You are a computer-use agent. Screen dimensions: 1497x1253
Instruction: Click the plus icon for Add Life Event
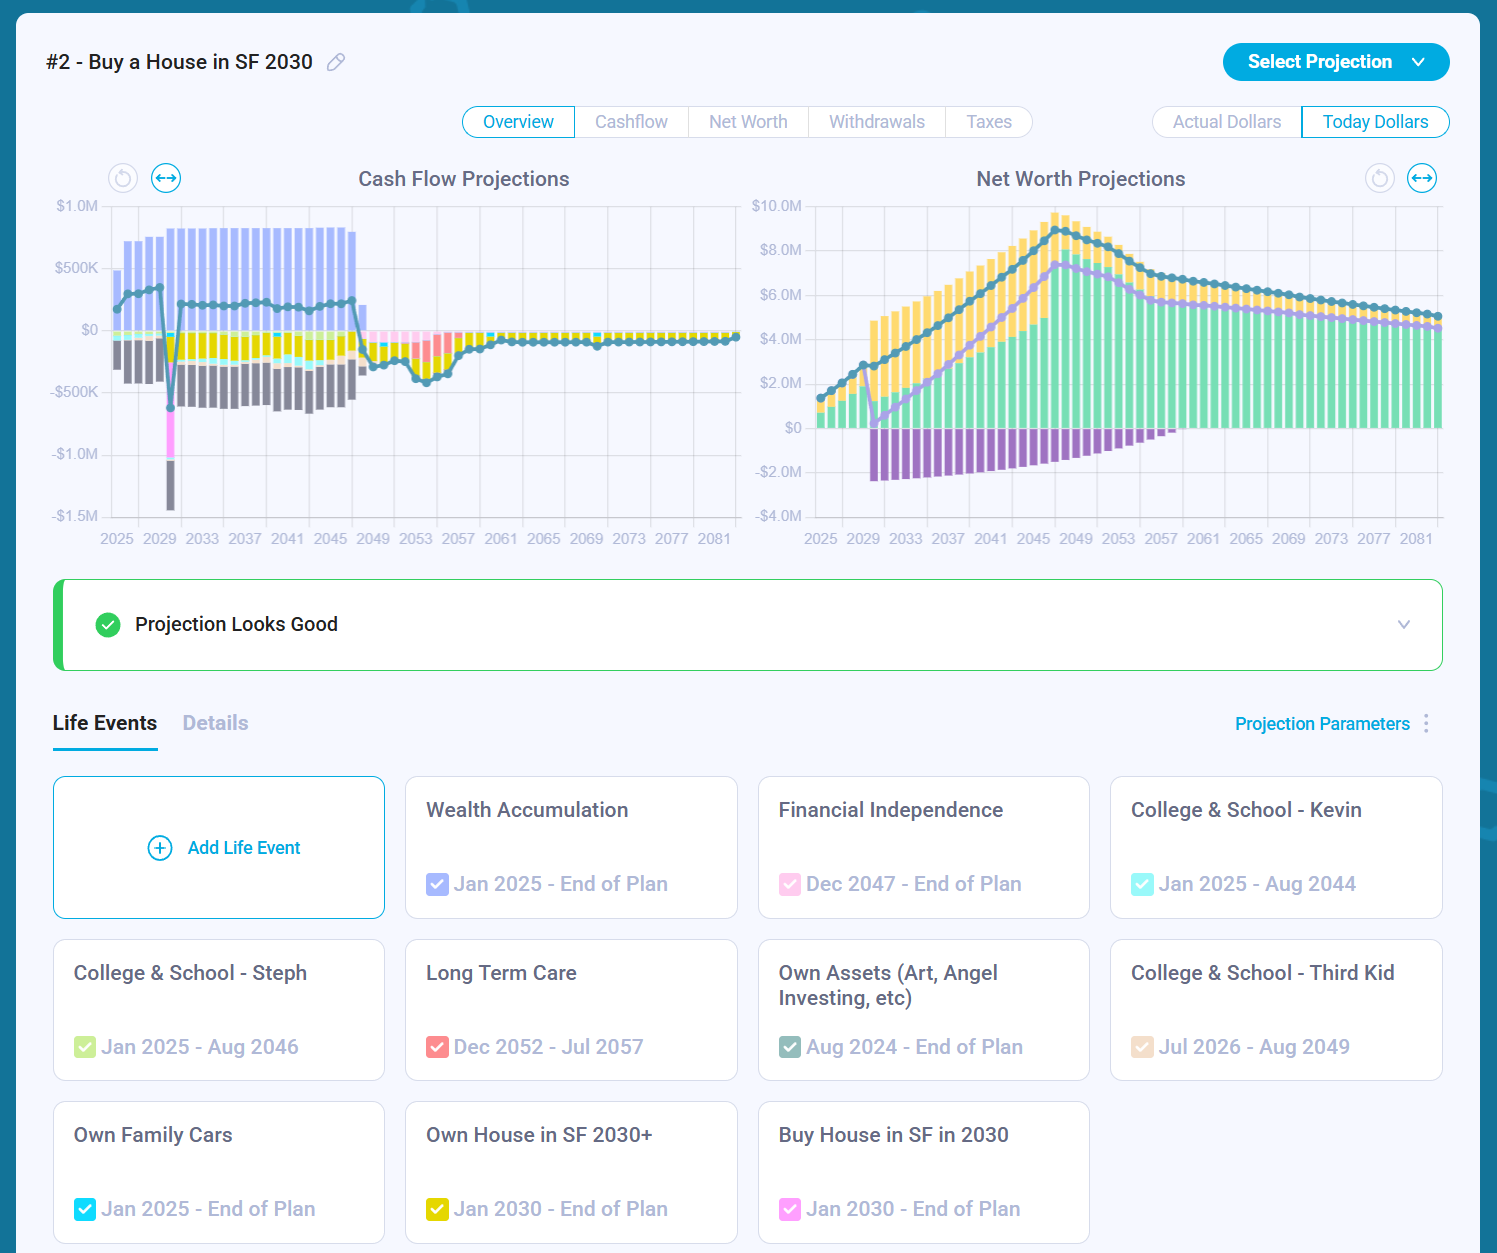(160, 848)
